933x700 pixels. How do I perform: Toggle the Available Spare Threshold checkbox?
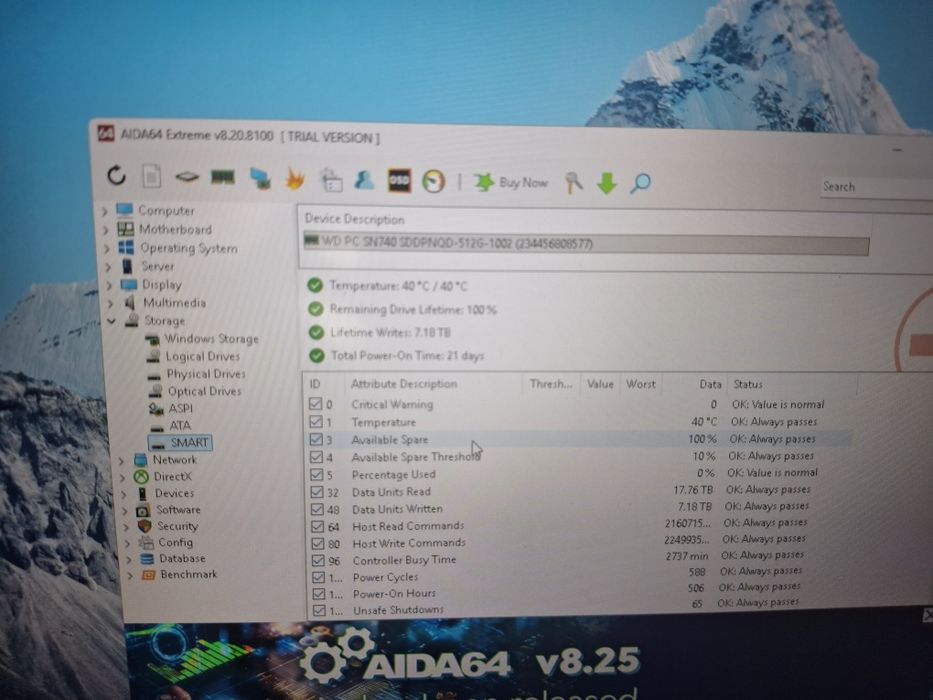317,457
